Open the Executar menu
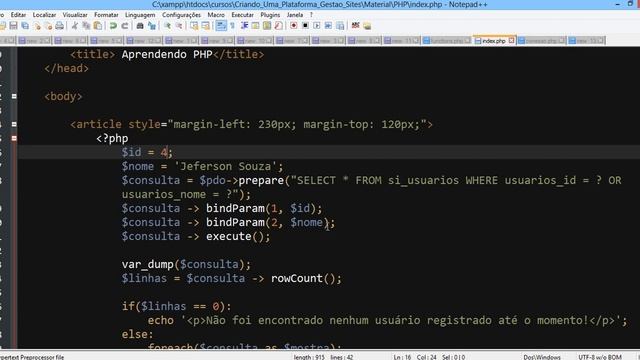Viewport: 640px width, 360px height. pyautogui.click(x=242, y=15)
